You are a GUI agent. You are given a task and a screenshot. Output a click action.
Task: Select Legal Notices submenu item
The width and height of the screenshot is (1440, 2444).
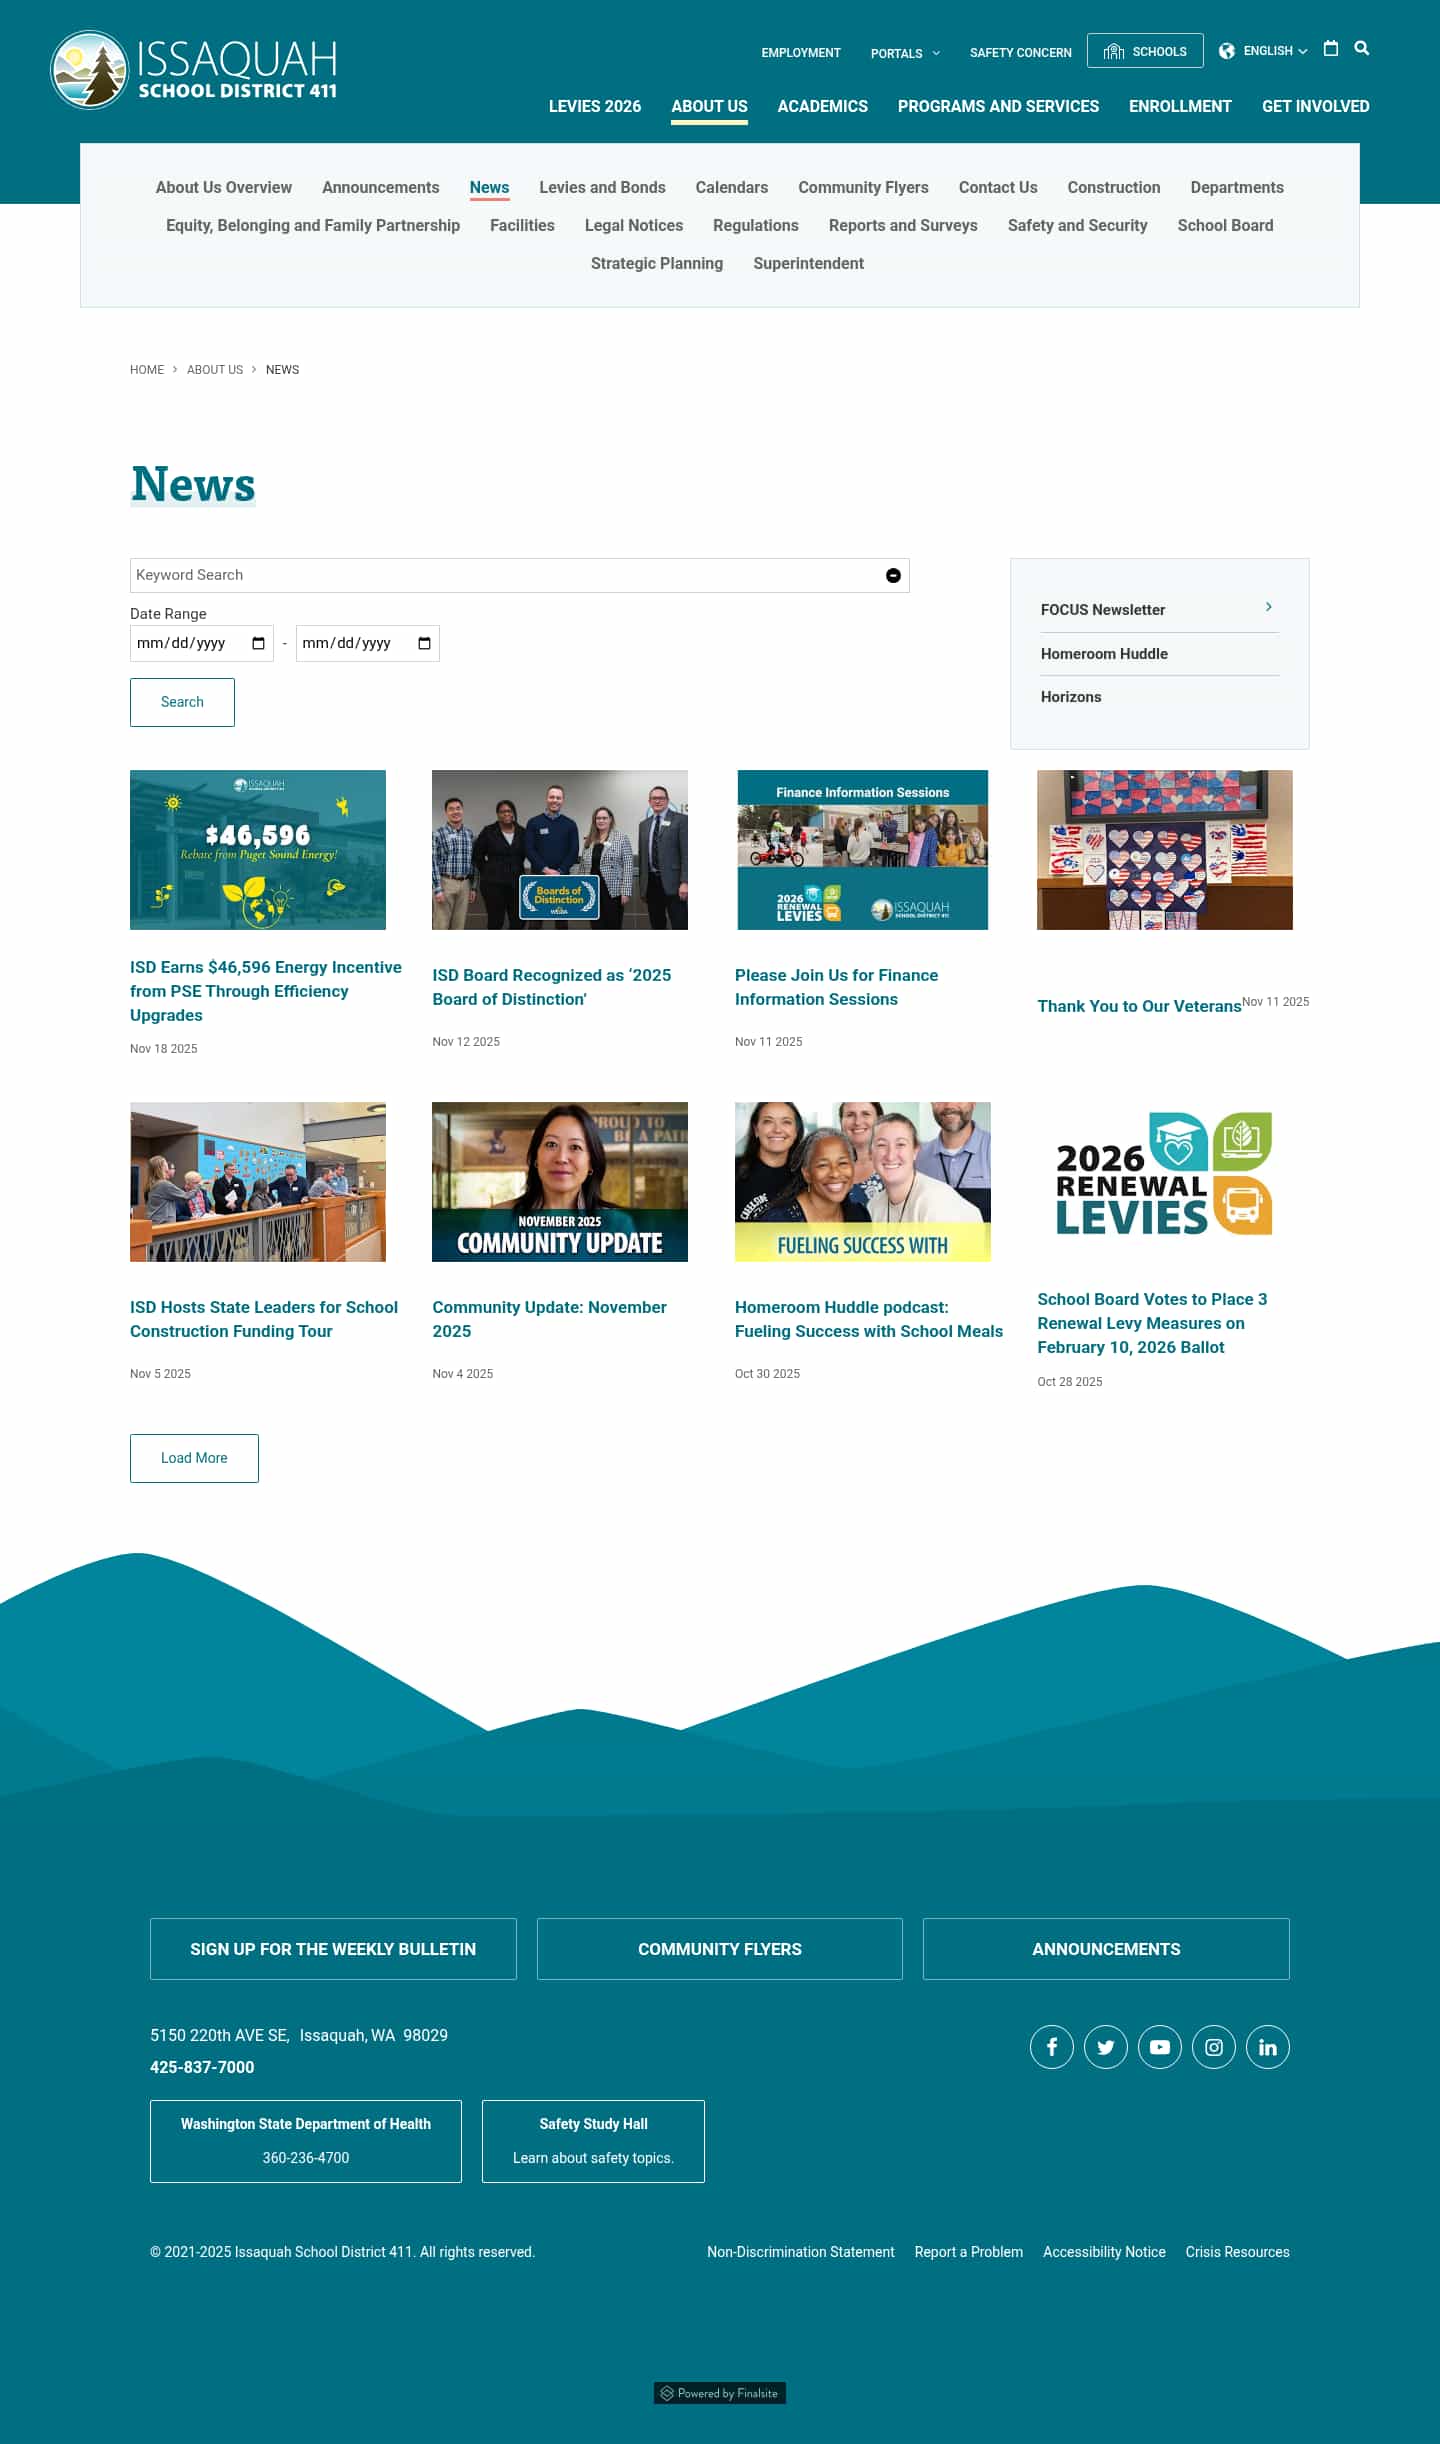click(634, 226)
